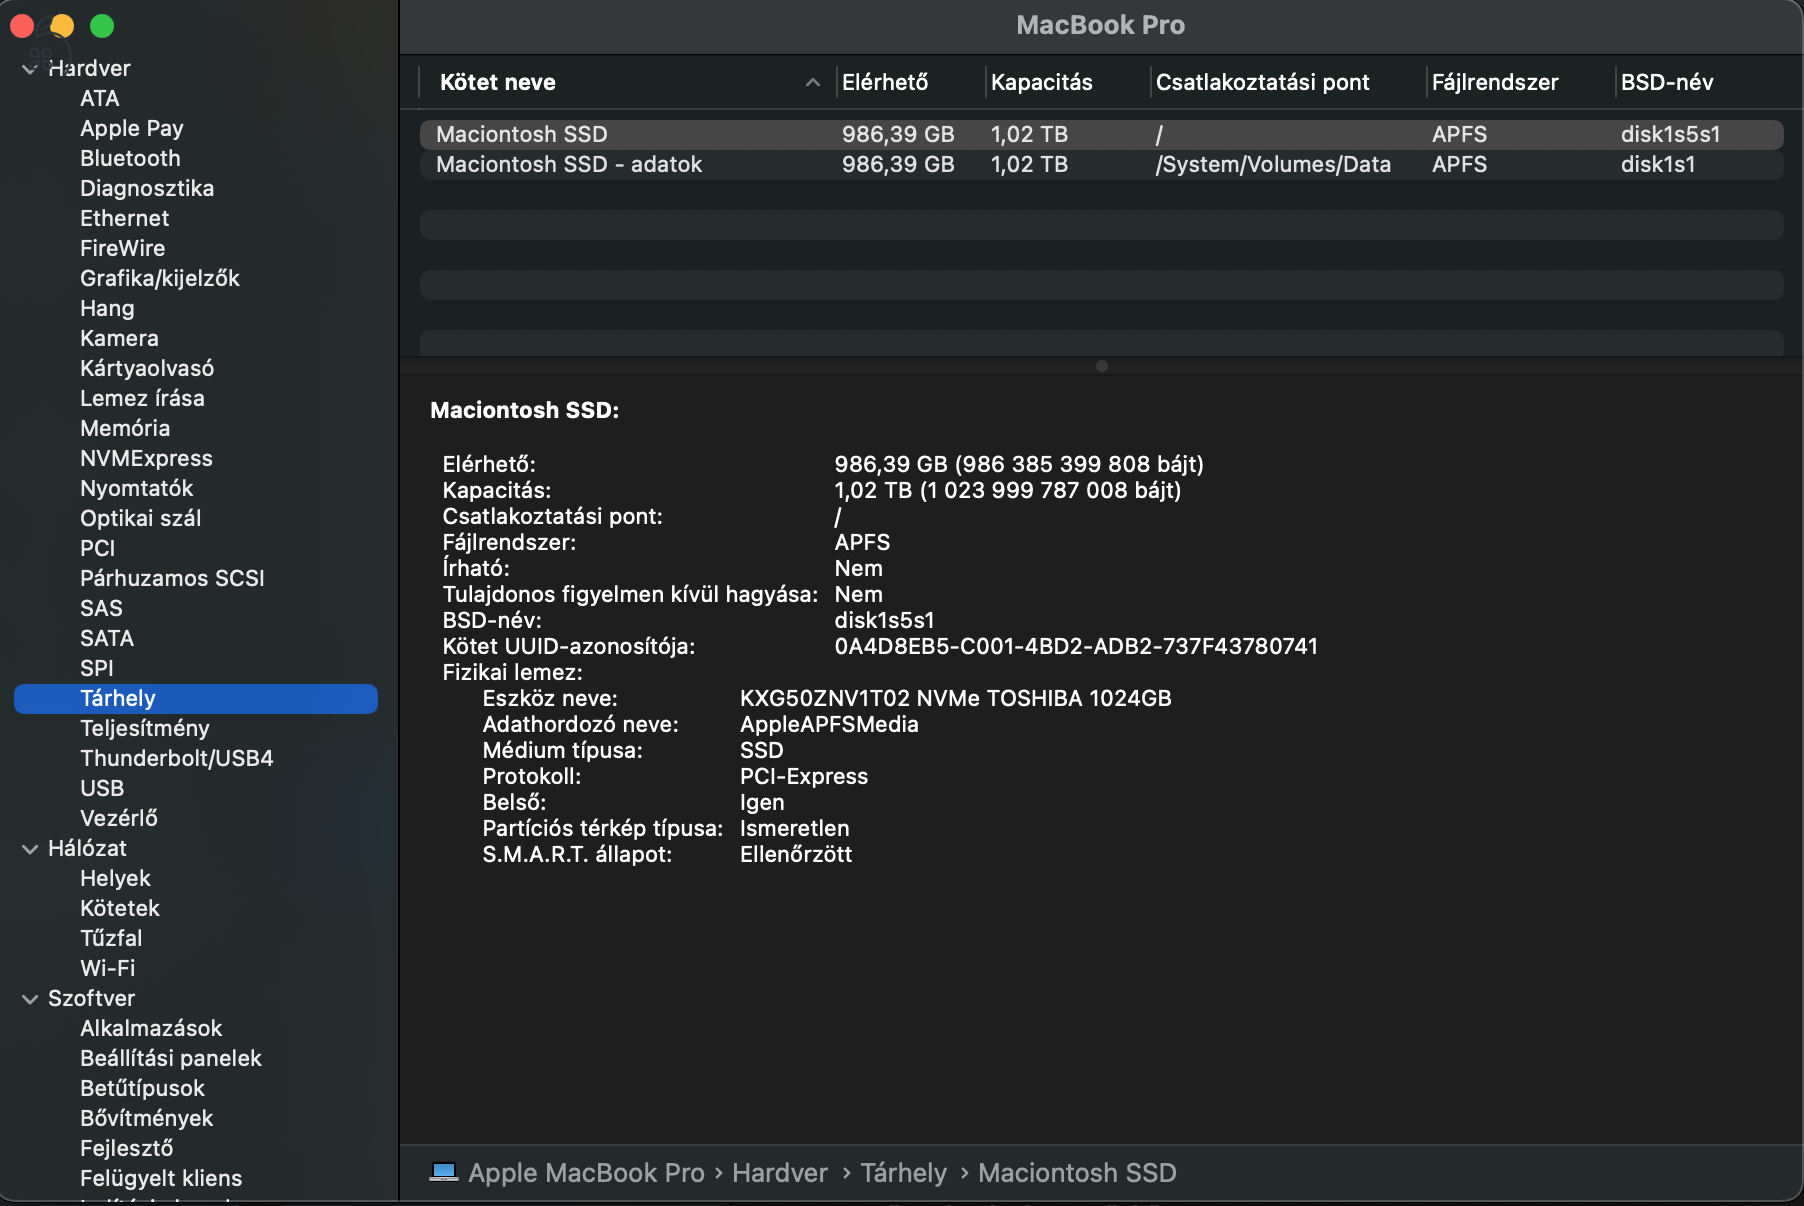Select ATA in the sidebar
This screenshot has height=1206, width=1804.
coord(99,98)
